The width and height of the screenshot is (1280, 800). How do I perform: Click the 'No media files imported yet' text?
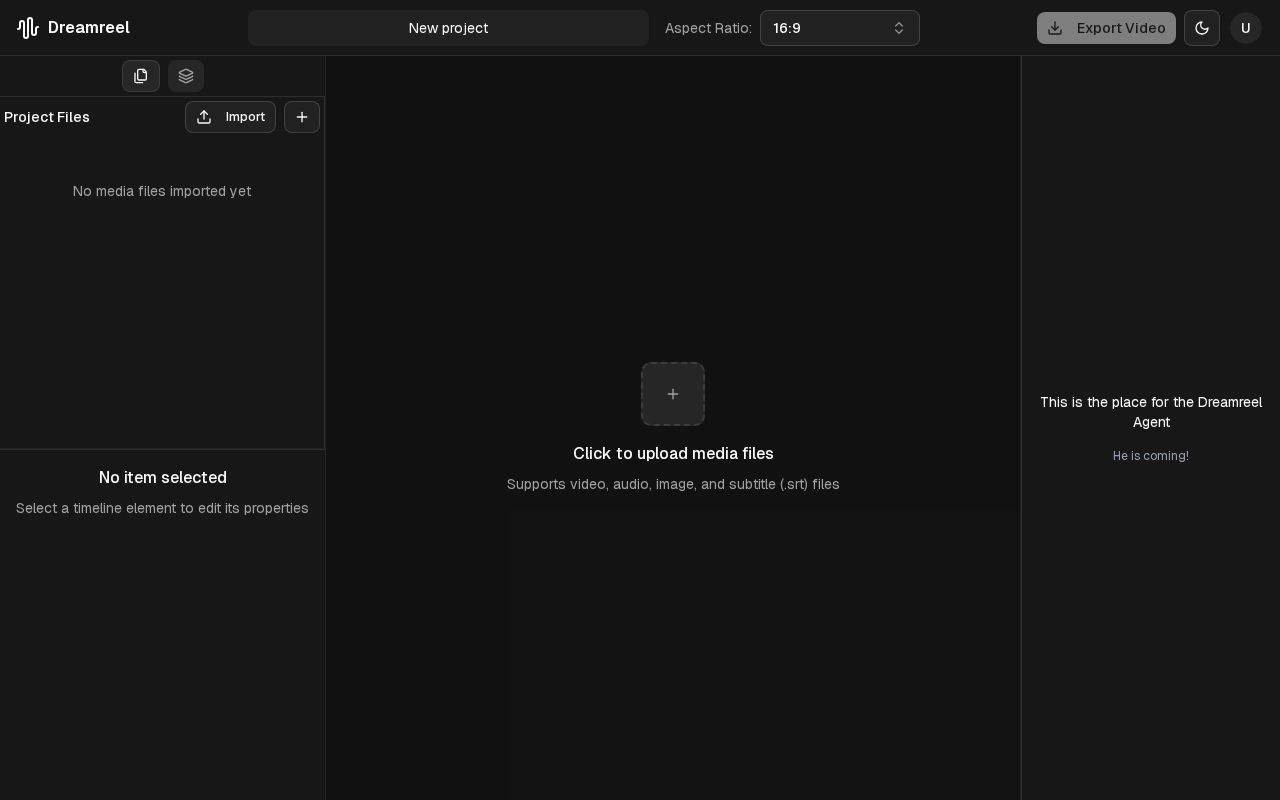pos(162,191)
